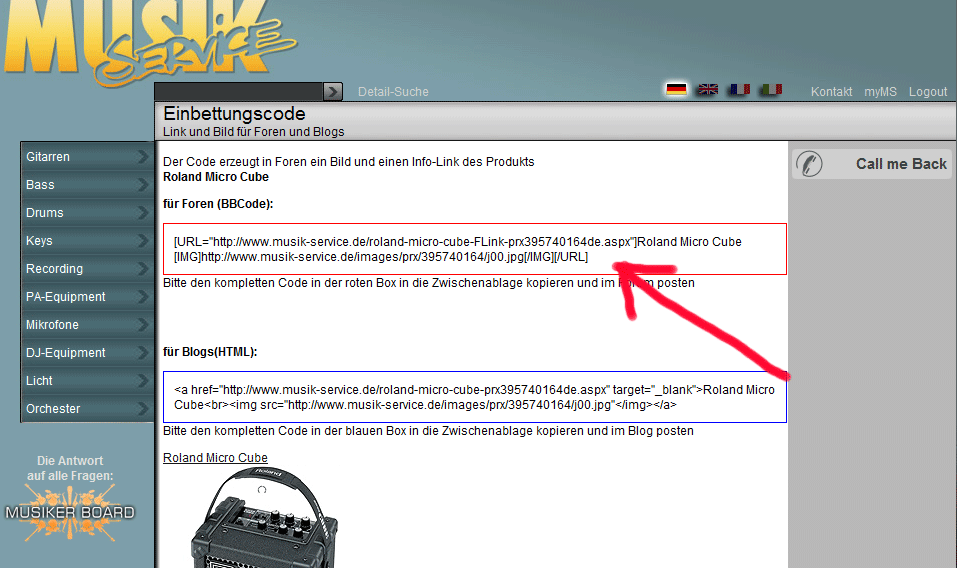Click the Roland Micro Cube amplifier image
This screenshot has height=568, width=957.
(x=264, y=517)
